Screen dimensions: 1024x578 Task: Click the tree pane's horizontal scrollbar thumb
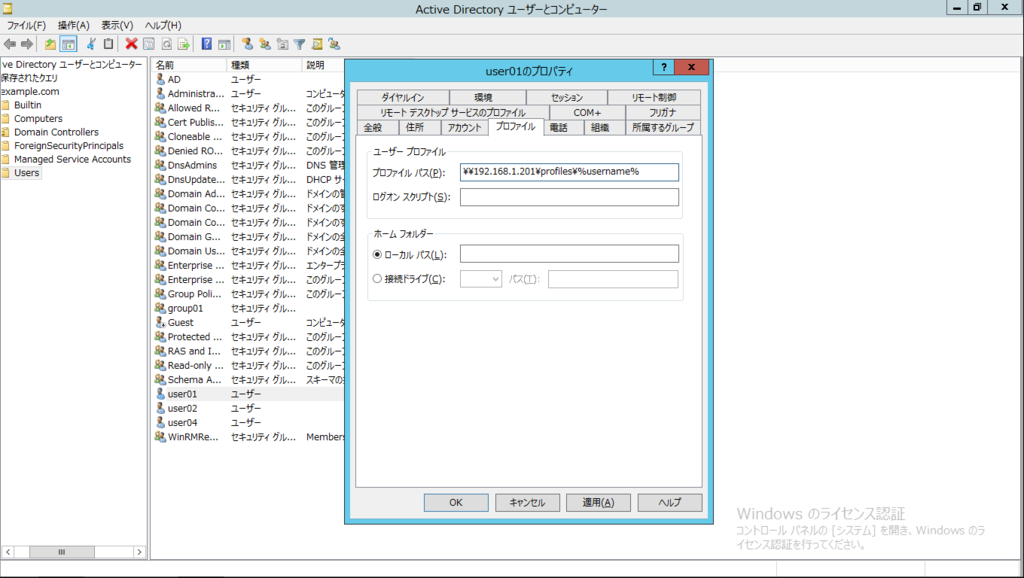coord(62,552)
